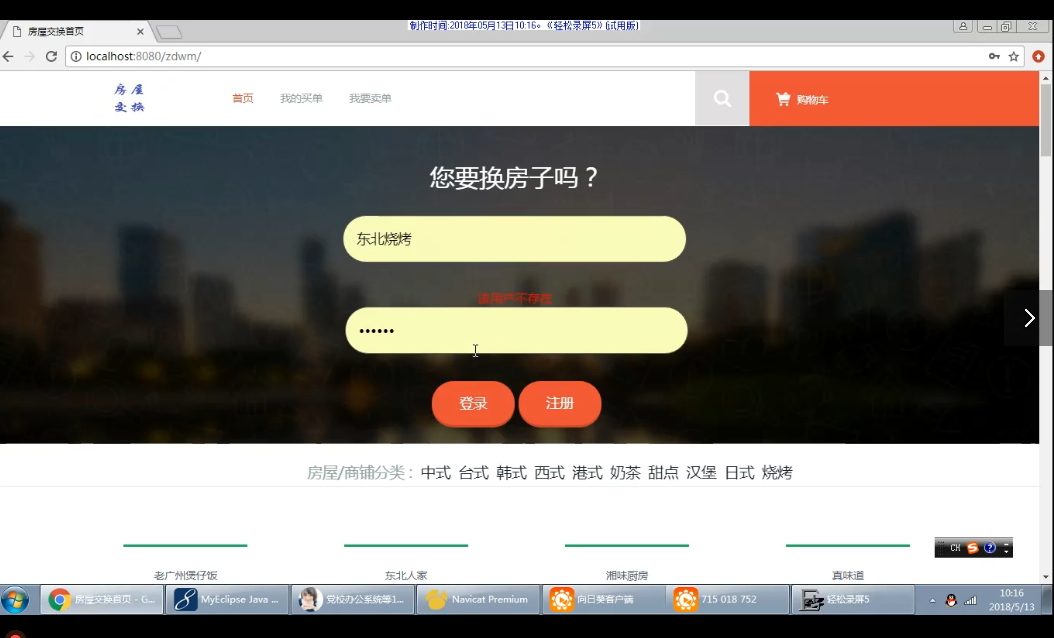
Task: Click the Sogou S icon in the language bar
Action: (x=973, y=548)
